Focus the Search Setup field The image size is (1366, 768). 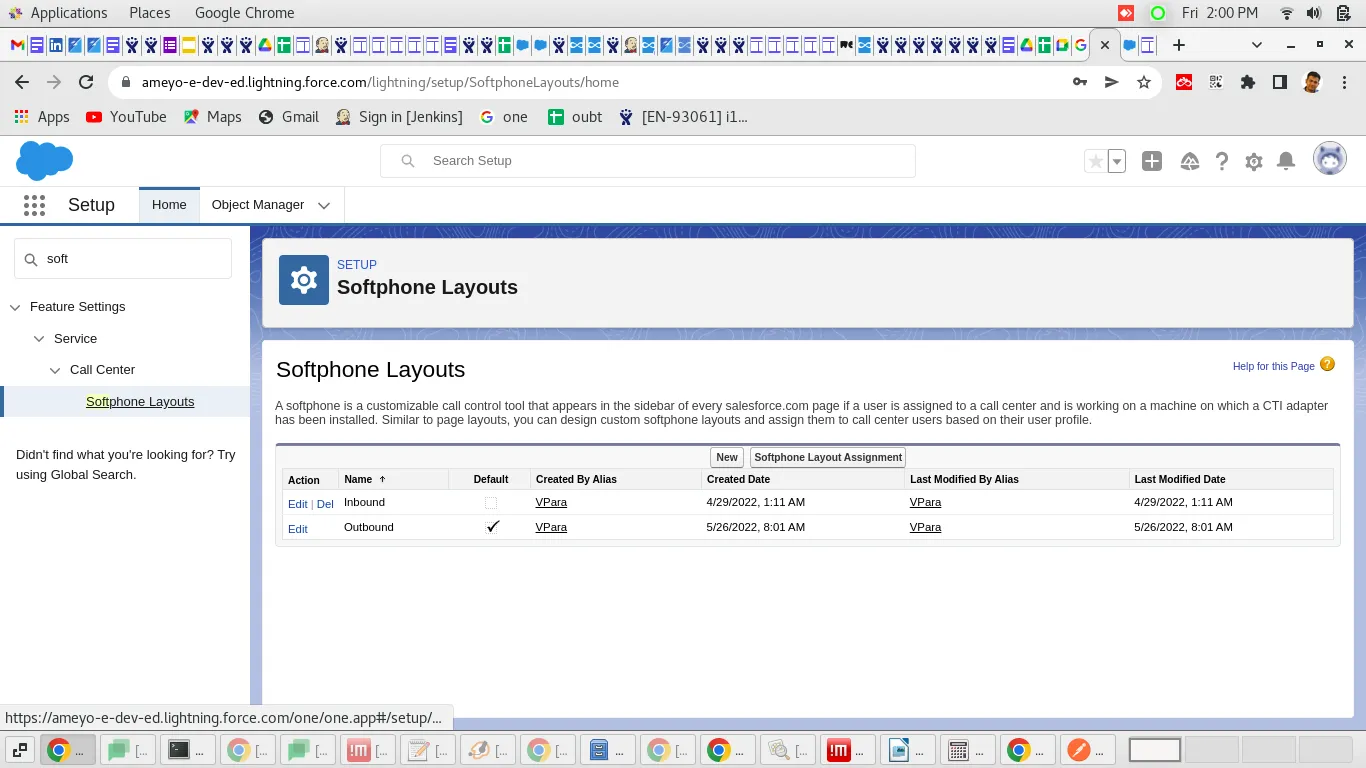(x=648, y=161)
